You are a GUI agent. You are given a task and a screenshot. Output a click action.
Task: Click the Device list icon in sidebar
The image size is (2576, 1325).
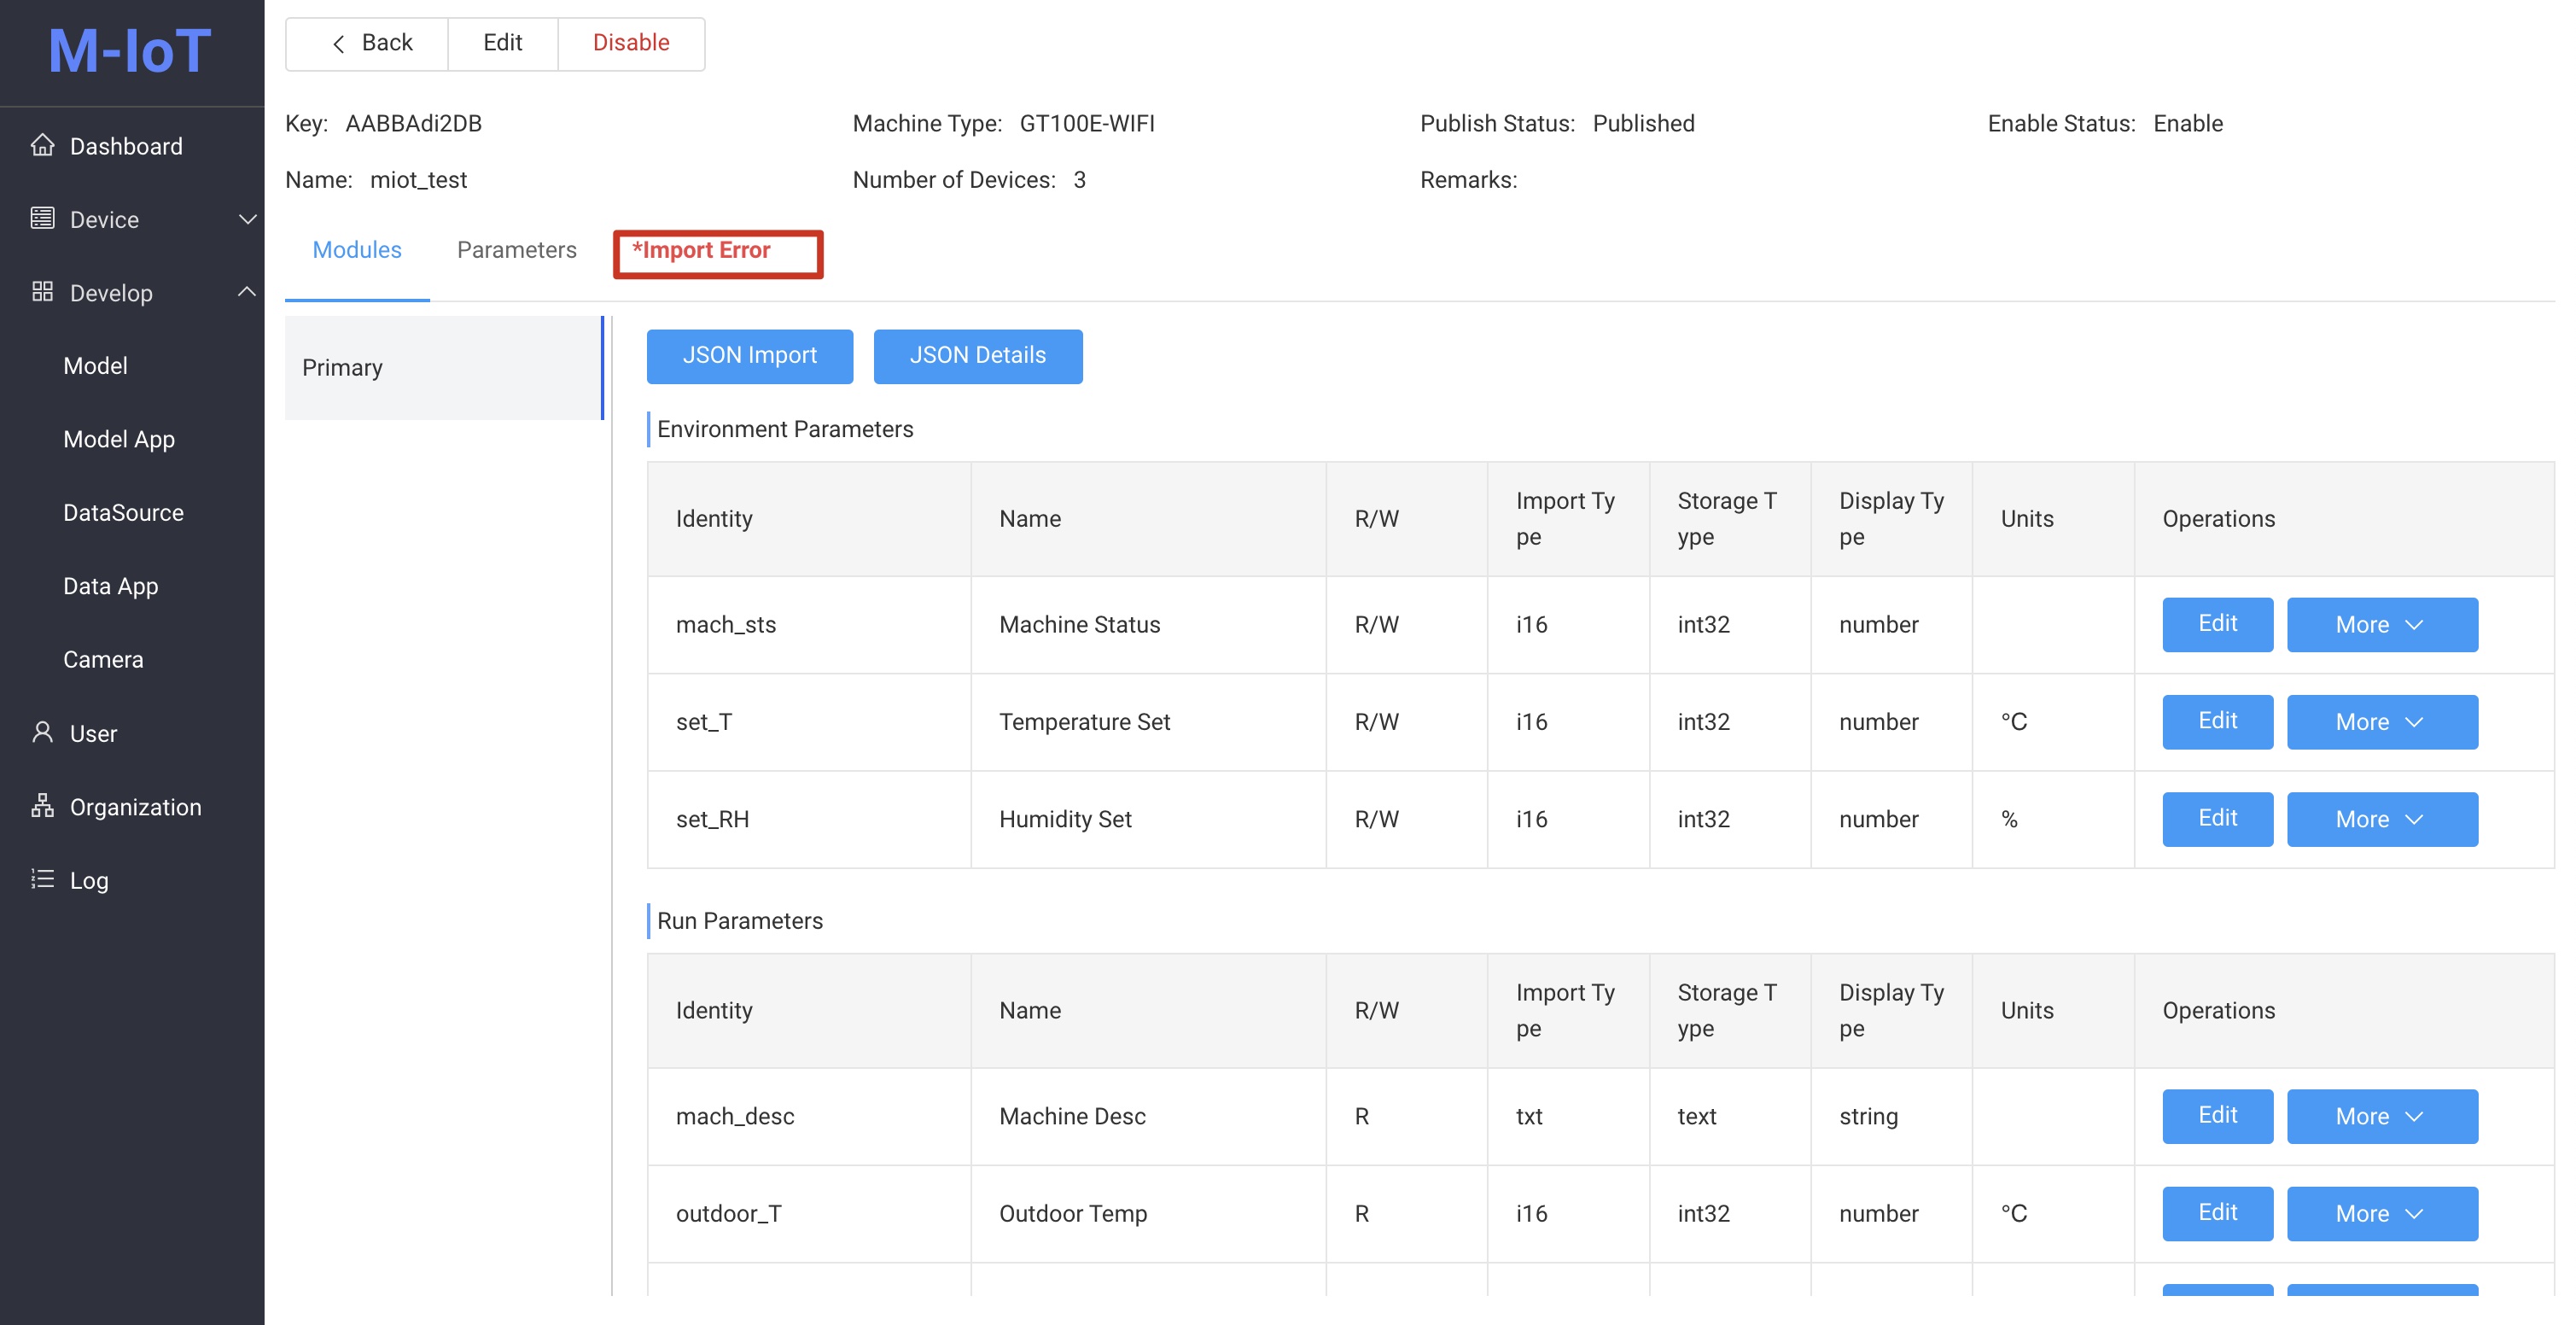click(x=42, y=218)
